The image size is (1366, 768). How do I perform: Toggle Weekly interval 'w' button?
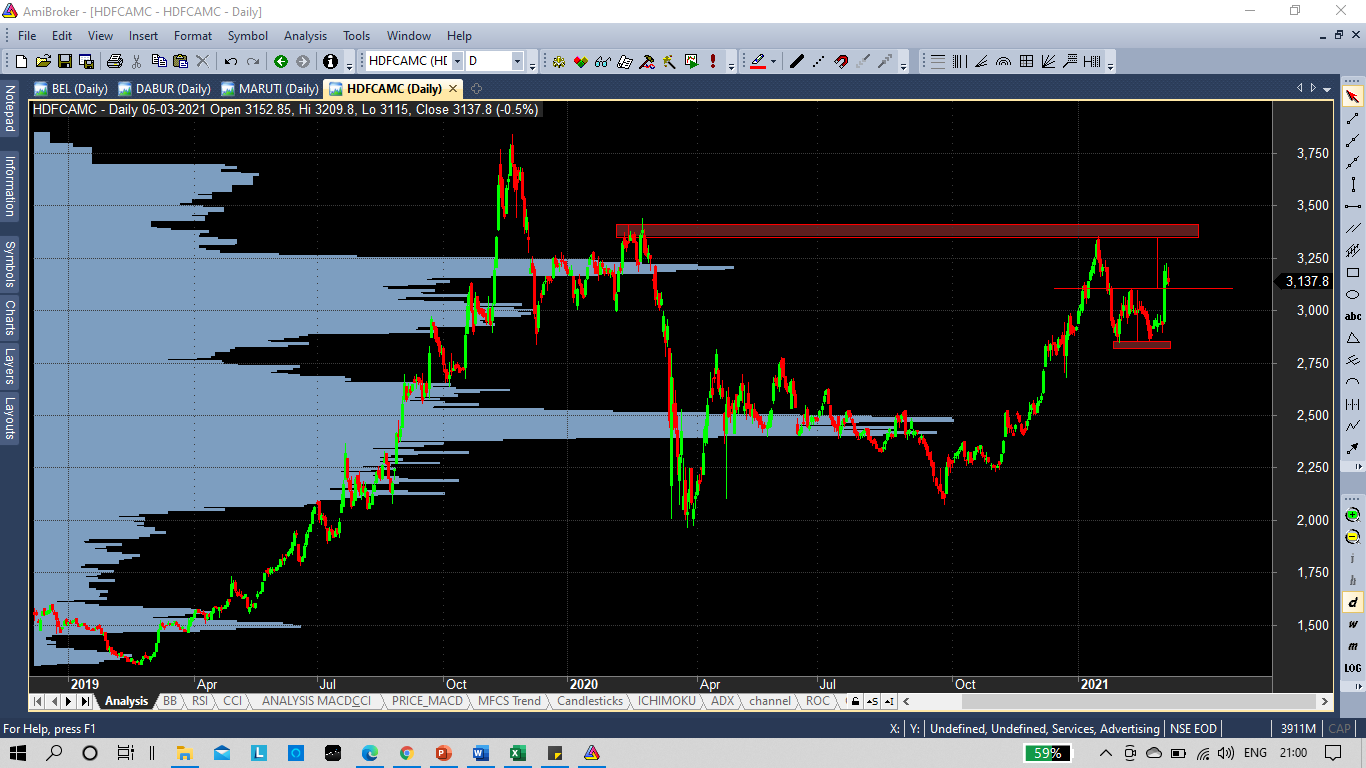click(1352, 624)
